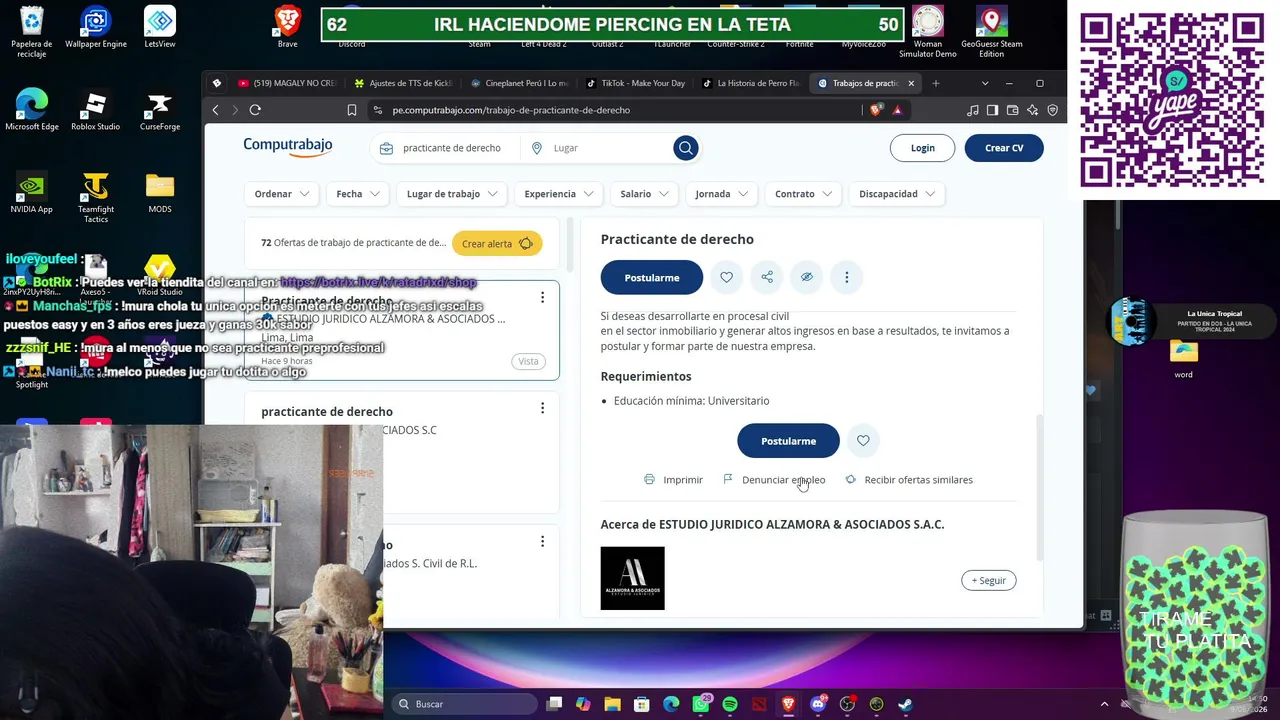The height and width of the screenshot is (720, 1280).
Task: Open Microsoft Store from the taskbar
Action: coord(642,704)
